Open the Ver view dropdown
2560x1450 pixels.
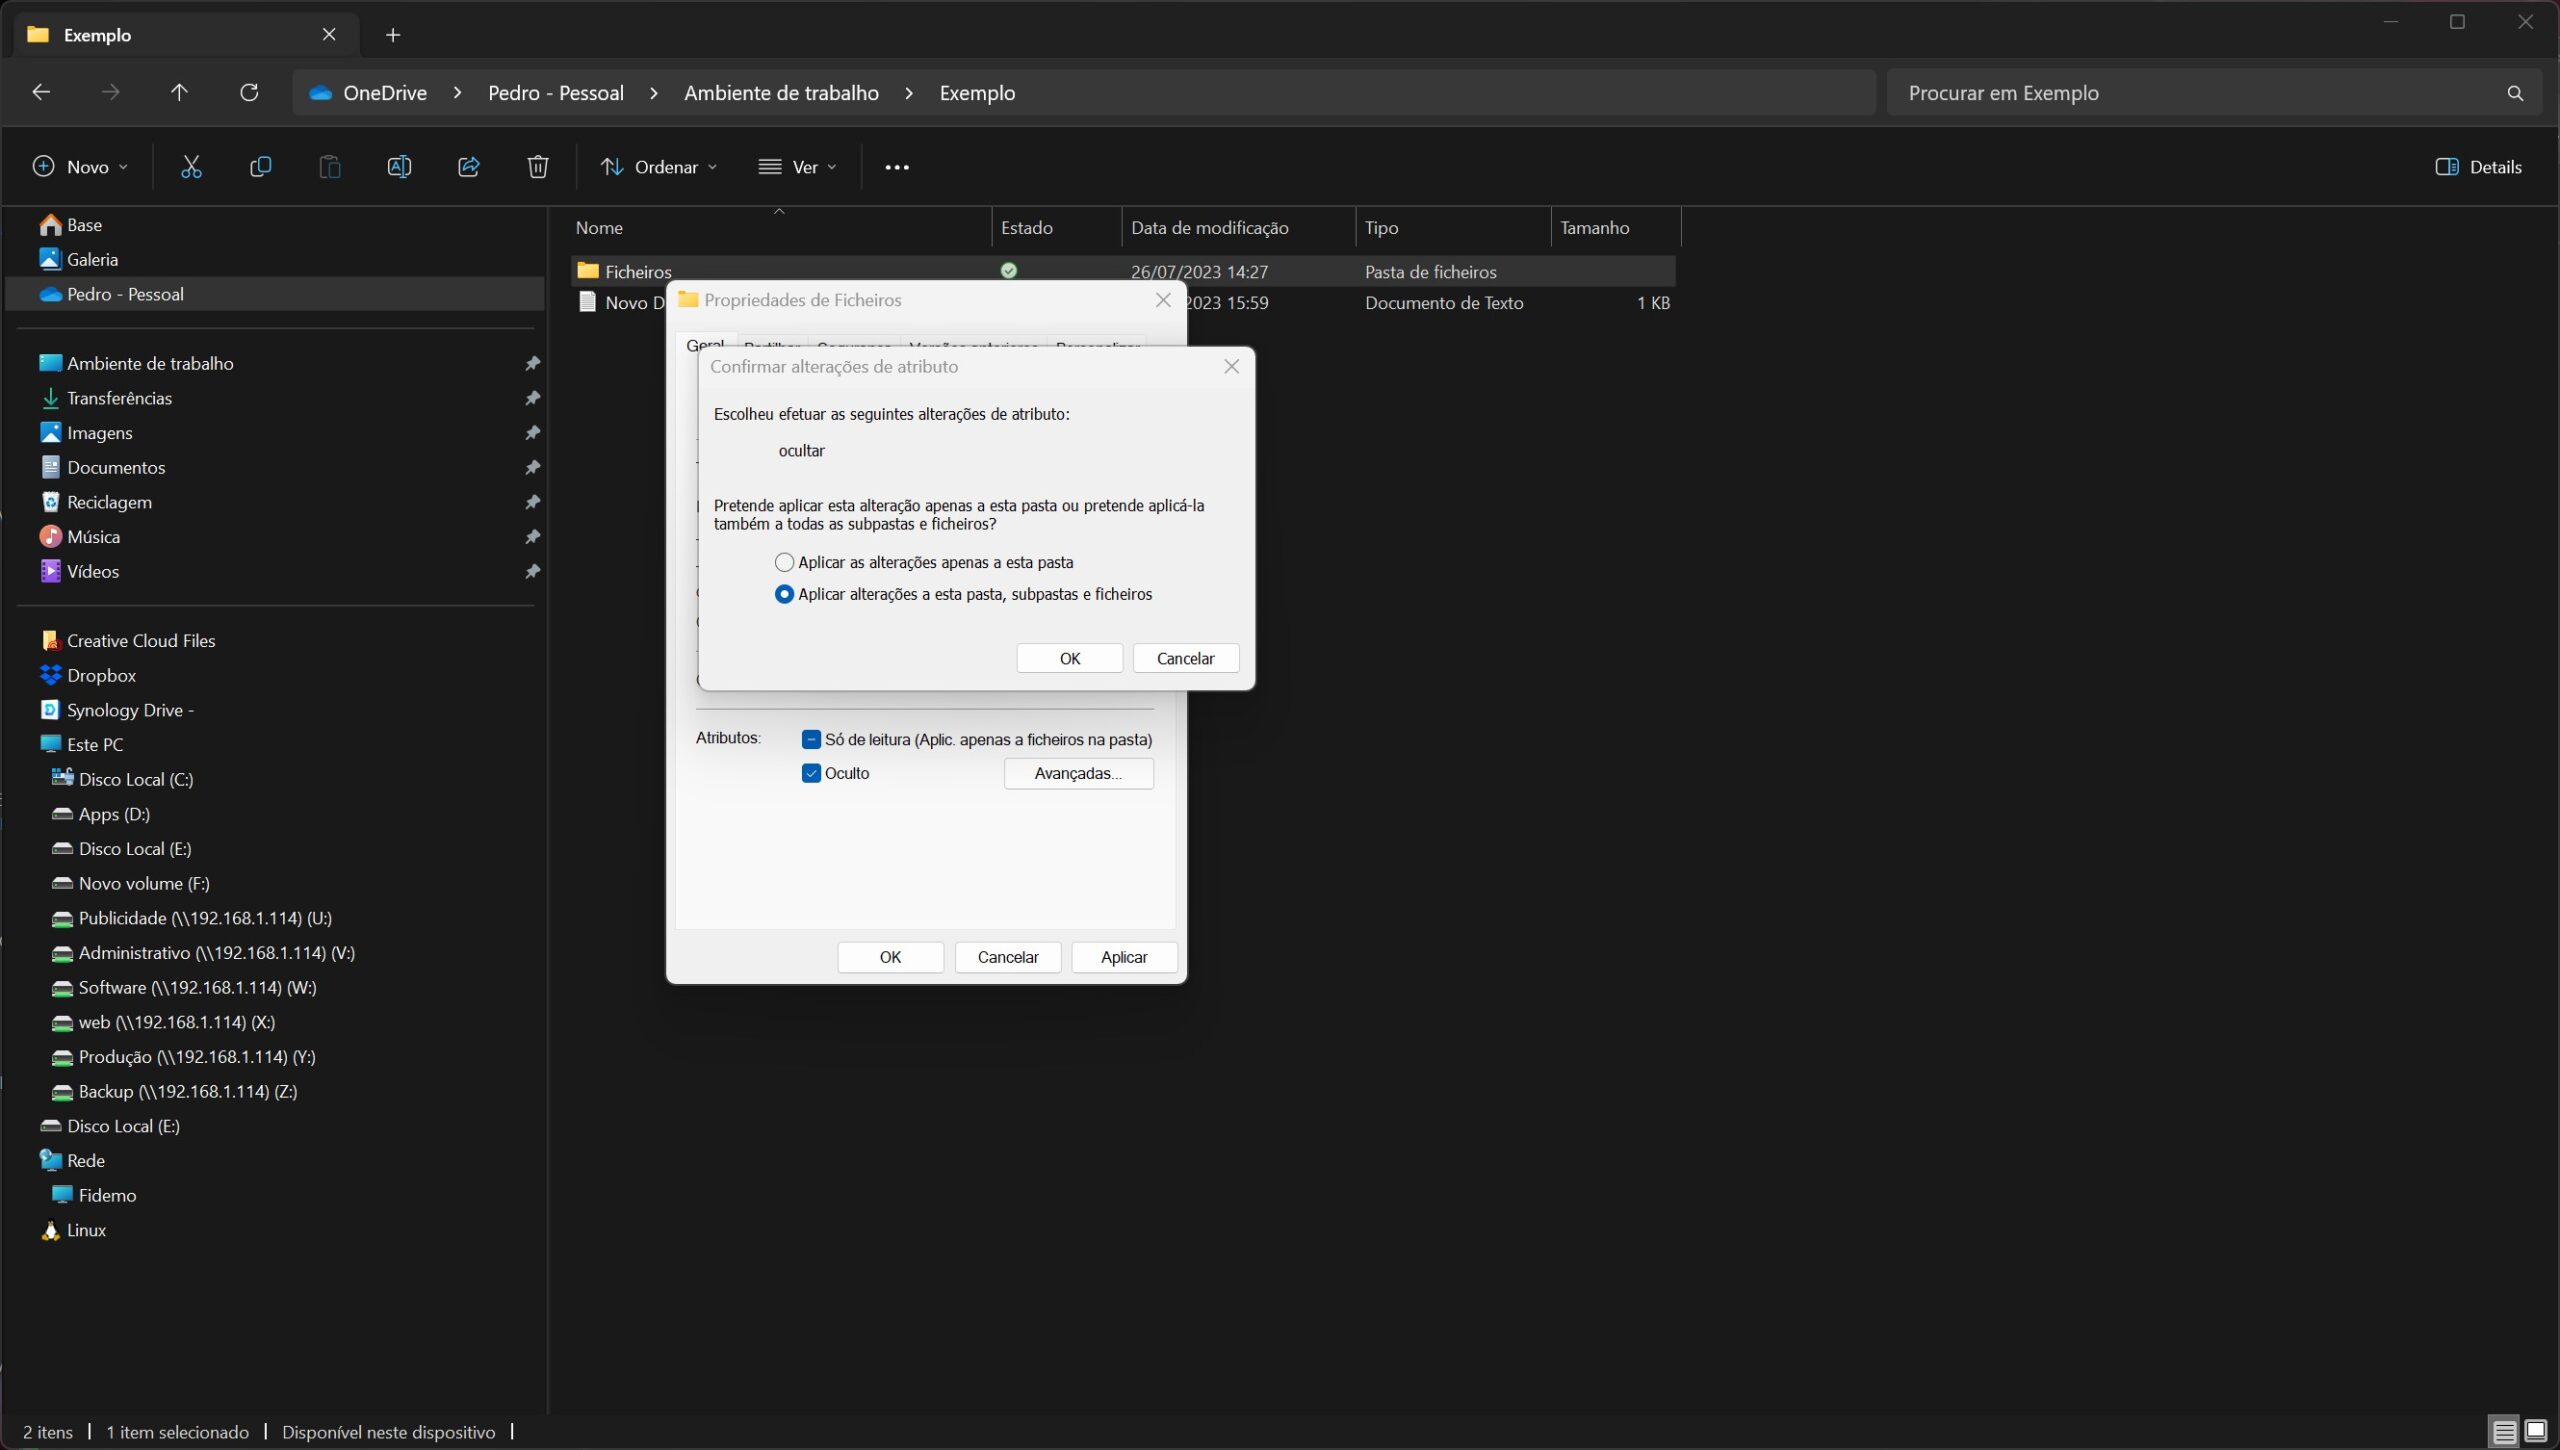point(798,167)
